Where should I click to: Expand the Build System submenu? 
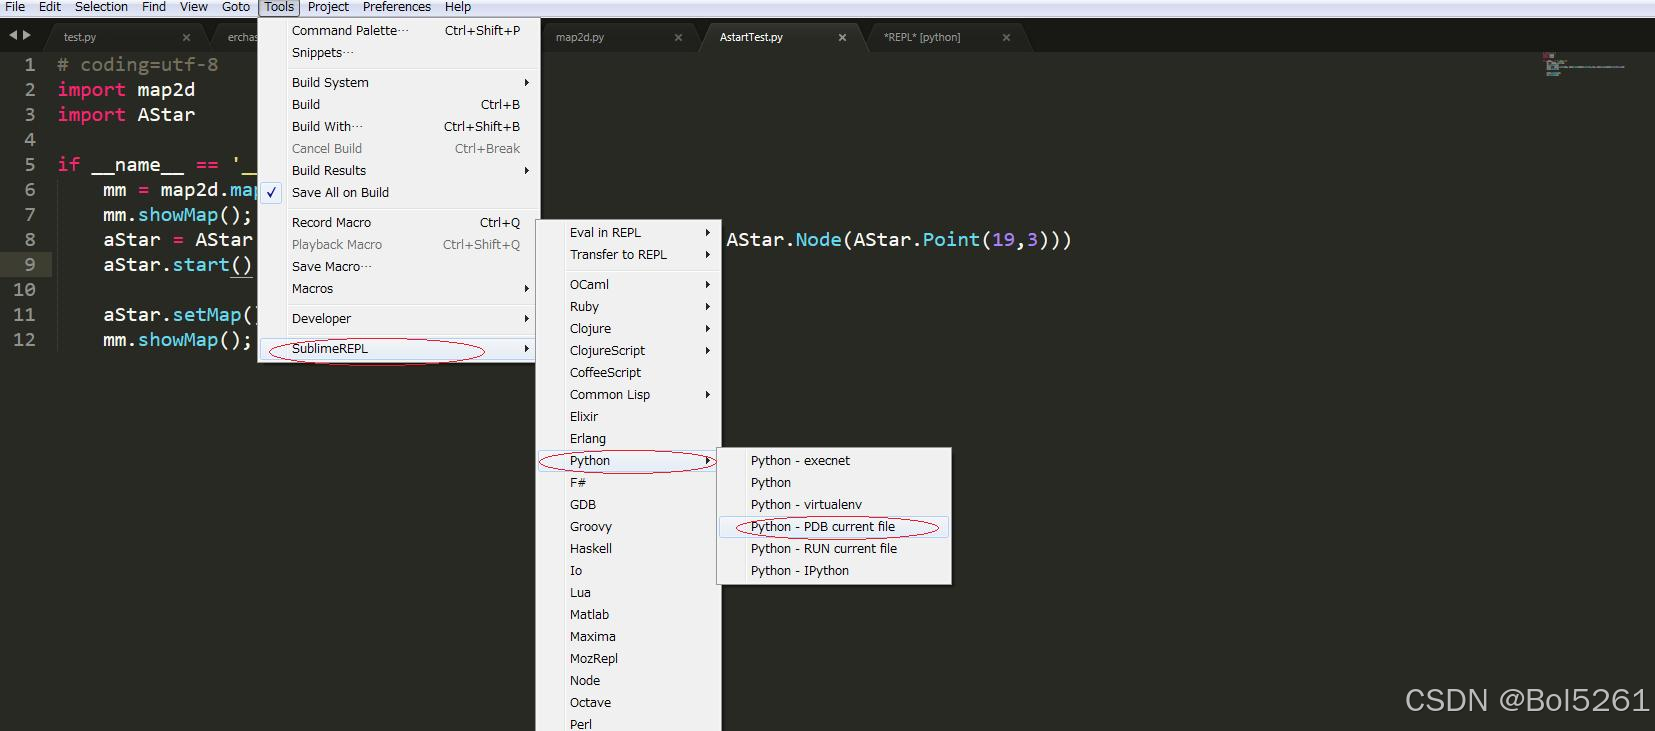(x=399, y=83)
